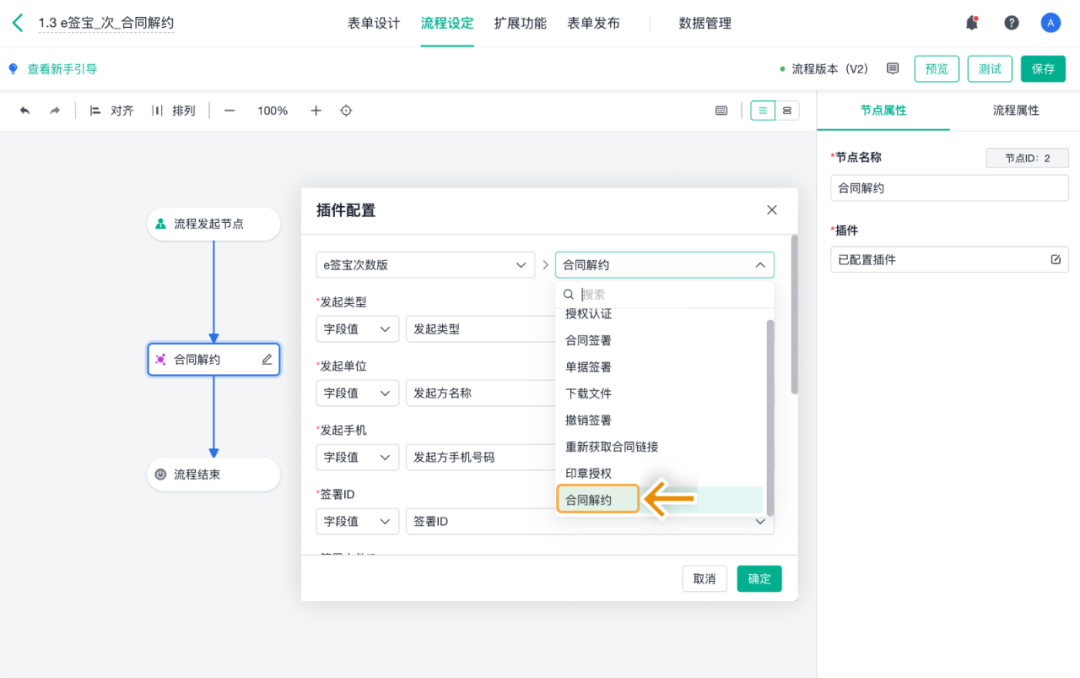
Task: Open the 查看新手引导 link
Action: (x=62, y=69)
